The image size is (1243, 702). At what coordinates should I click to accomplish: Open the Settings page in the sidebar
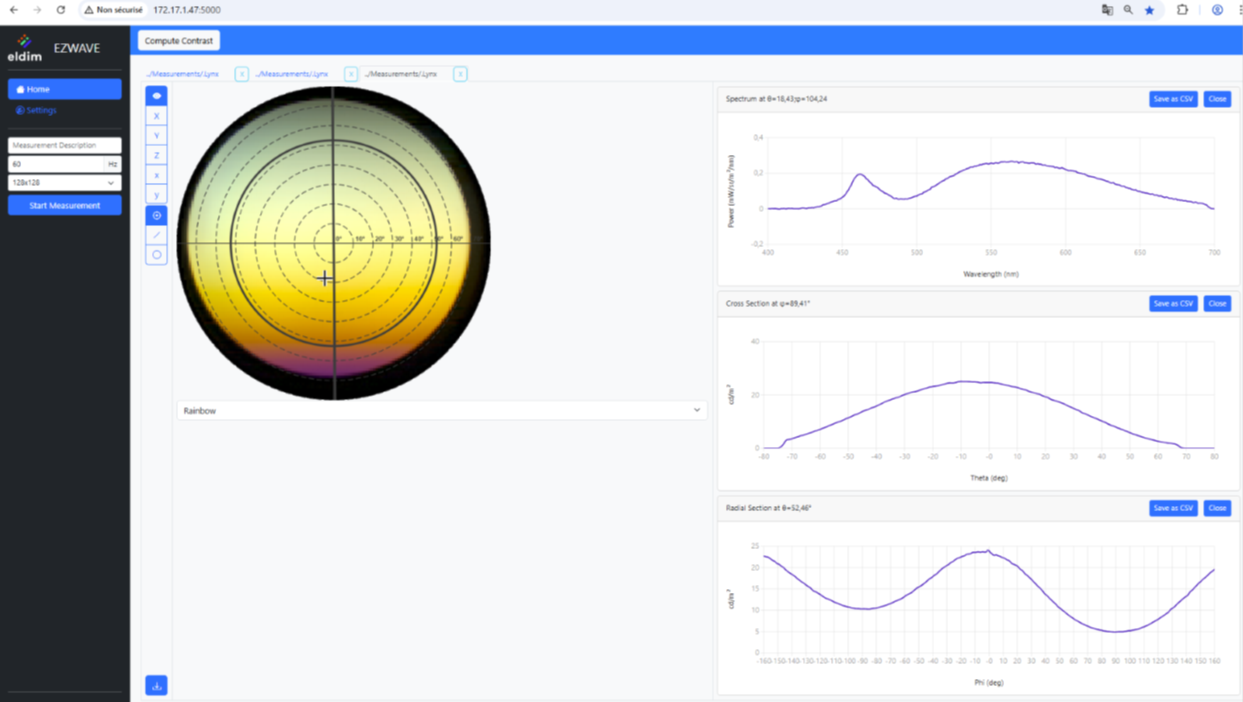click(41, 110)
